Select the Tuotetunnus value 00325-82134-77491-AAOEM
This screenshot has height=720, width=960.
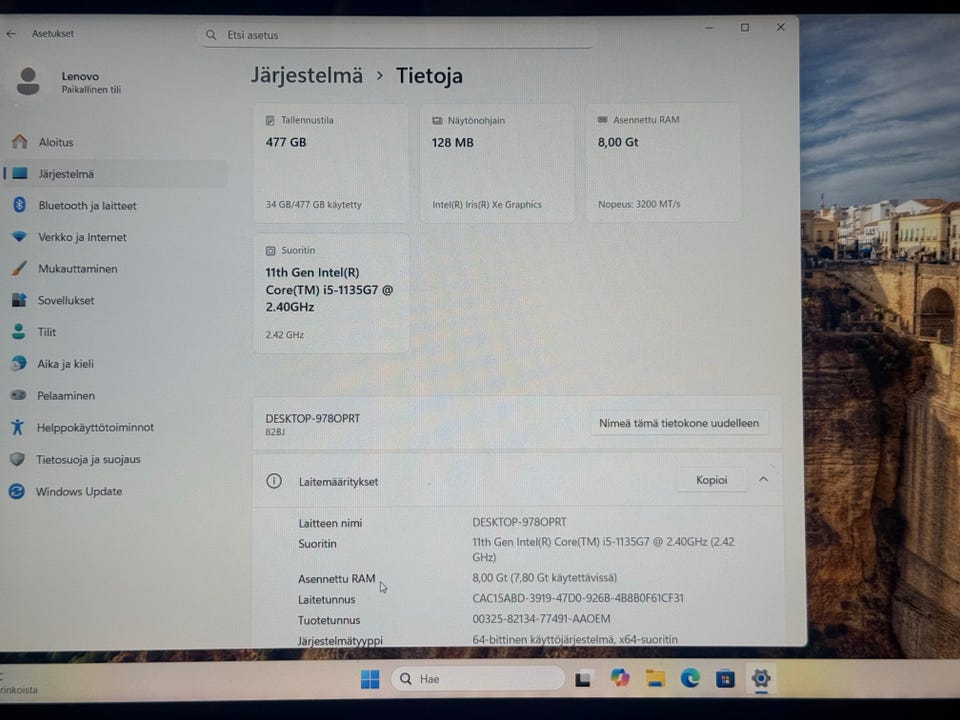click(541, 619)
